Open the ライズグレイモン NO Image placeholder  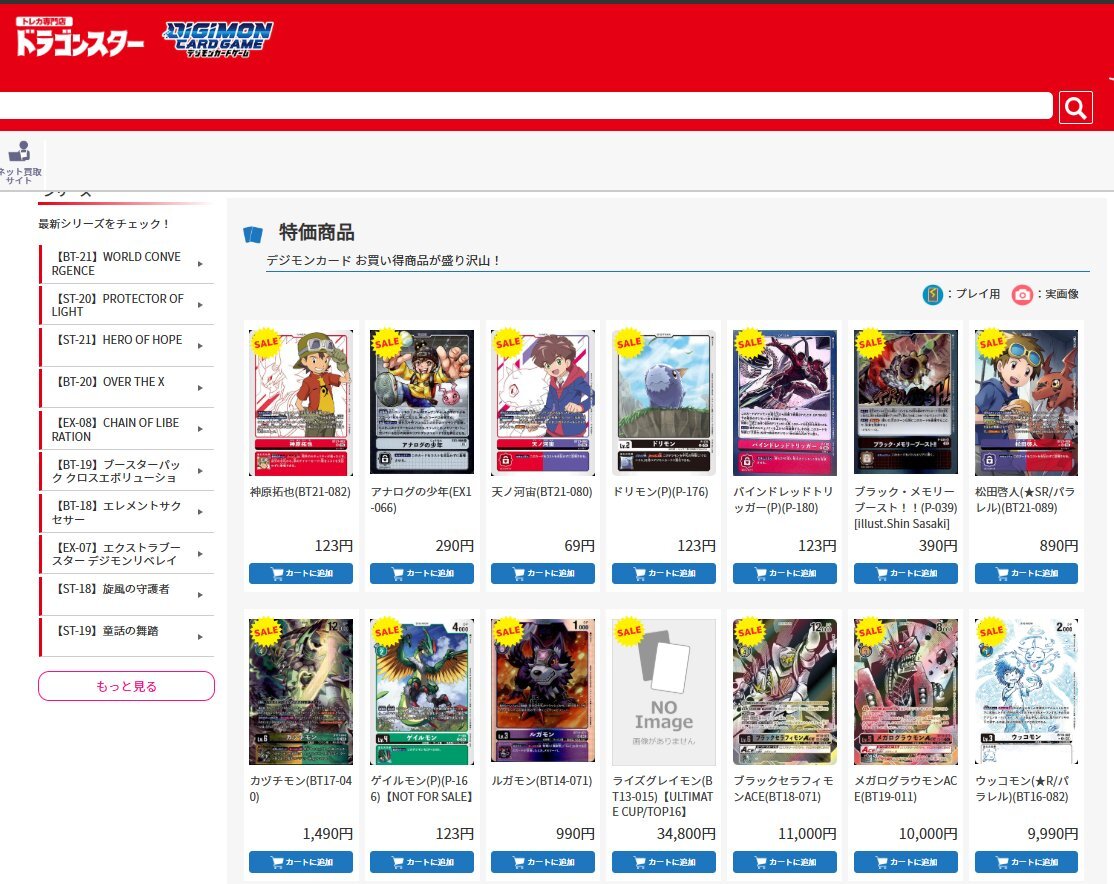point(664,691)
